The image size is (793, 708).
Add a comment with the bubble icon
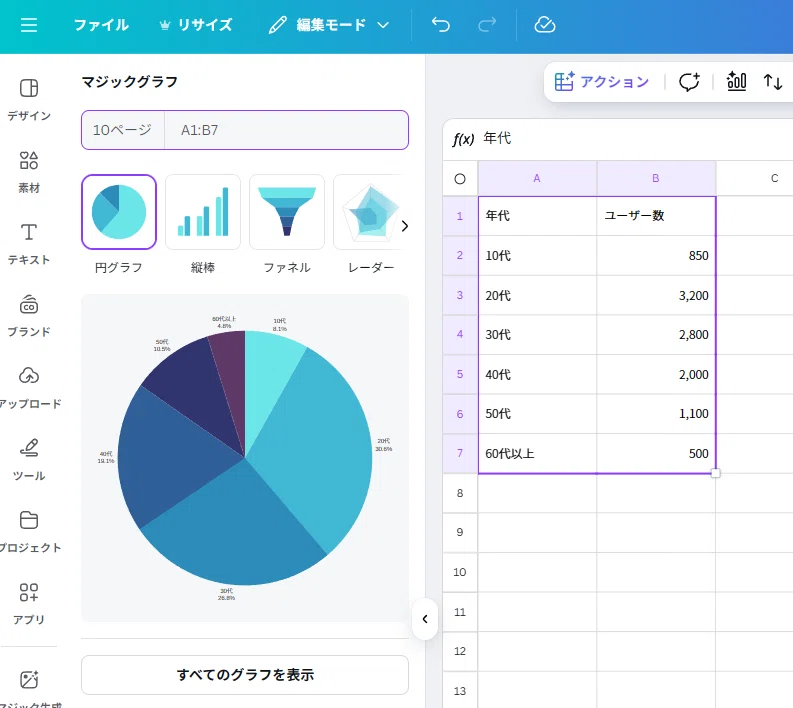coord(689,82)
